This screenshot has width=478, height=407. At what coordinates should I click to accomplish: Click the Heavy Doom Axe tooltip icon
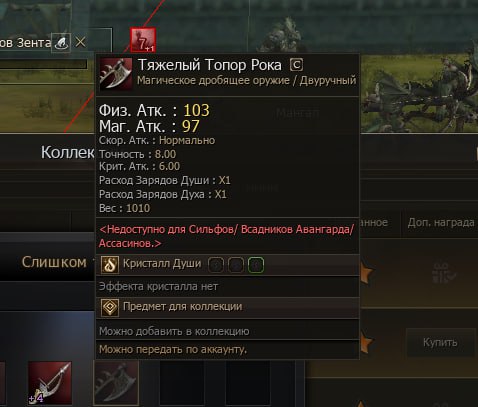pyautogui.click(x=116, y=74)
